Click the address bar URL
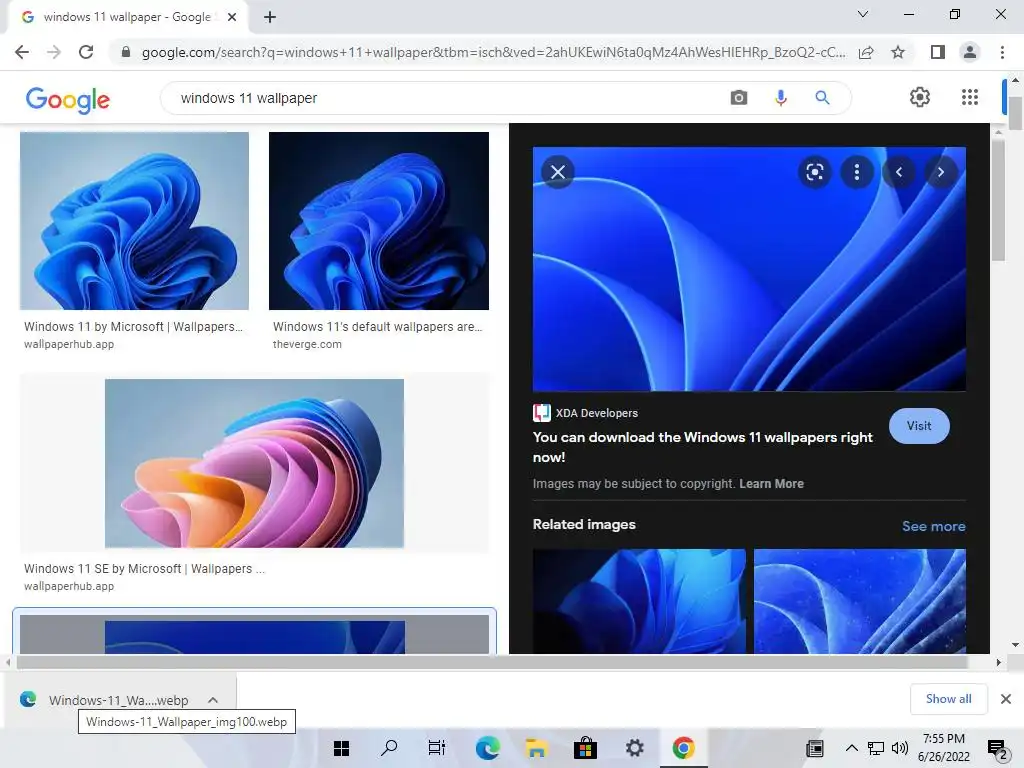 tap(493, 52)
